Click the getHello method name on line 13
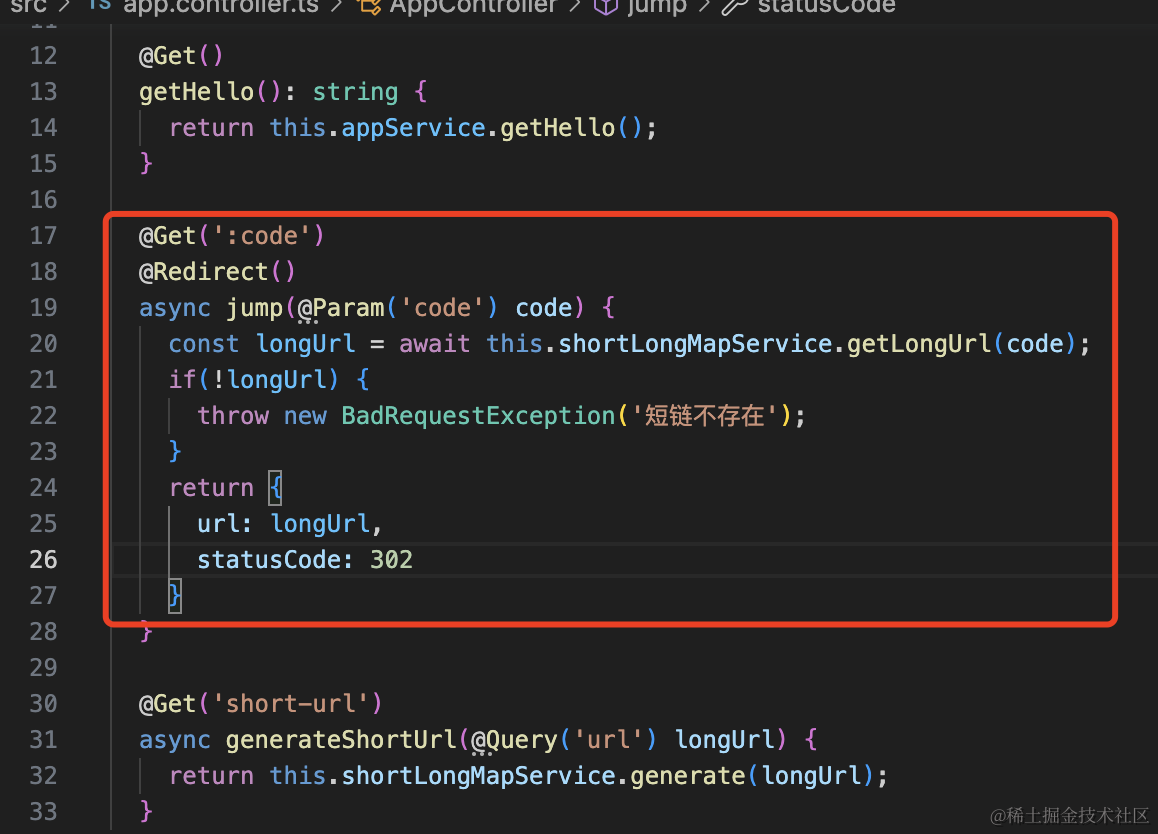 click(x=196, y=92)
